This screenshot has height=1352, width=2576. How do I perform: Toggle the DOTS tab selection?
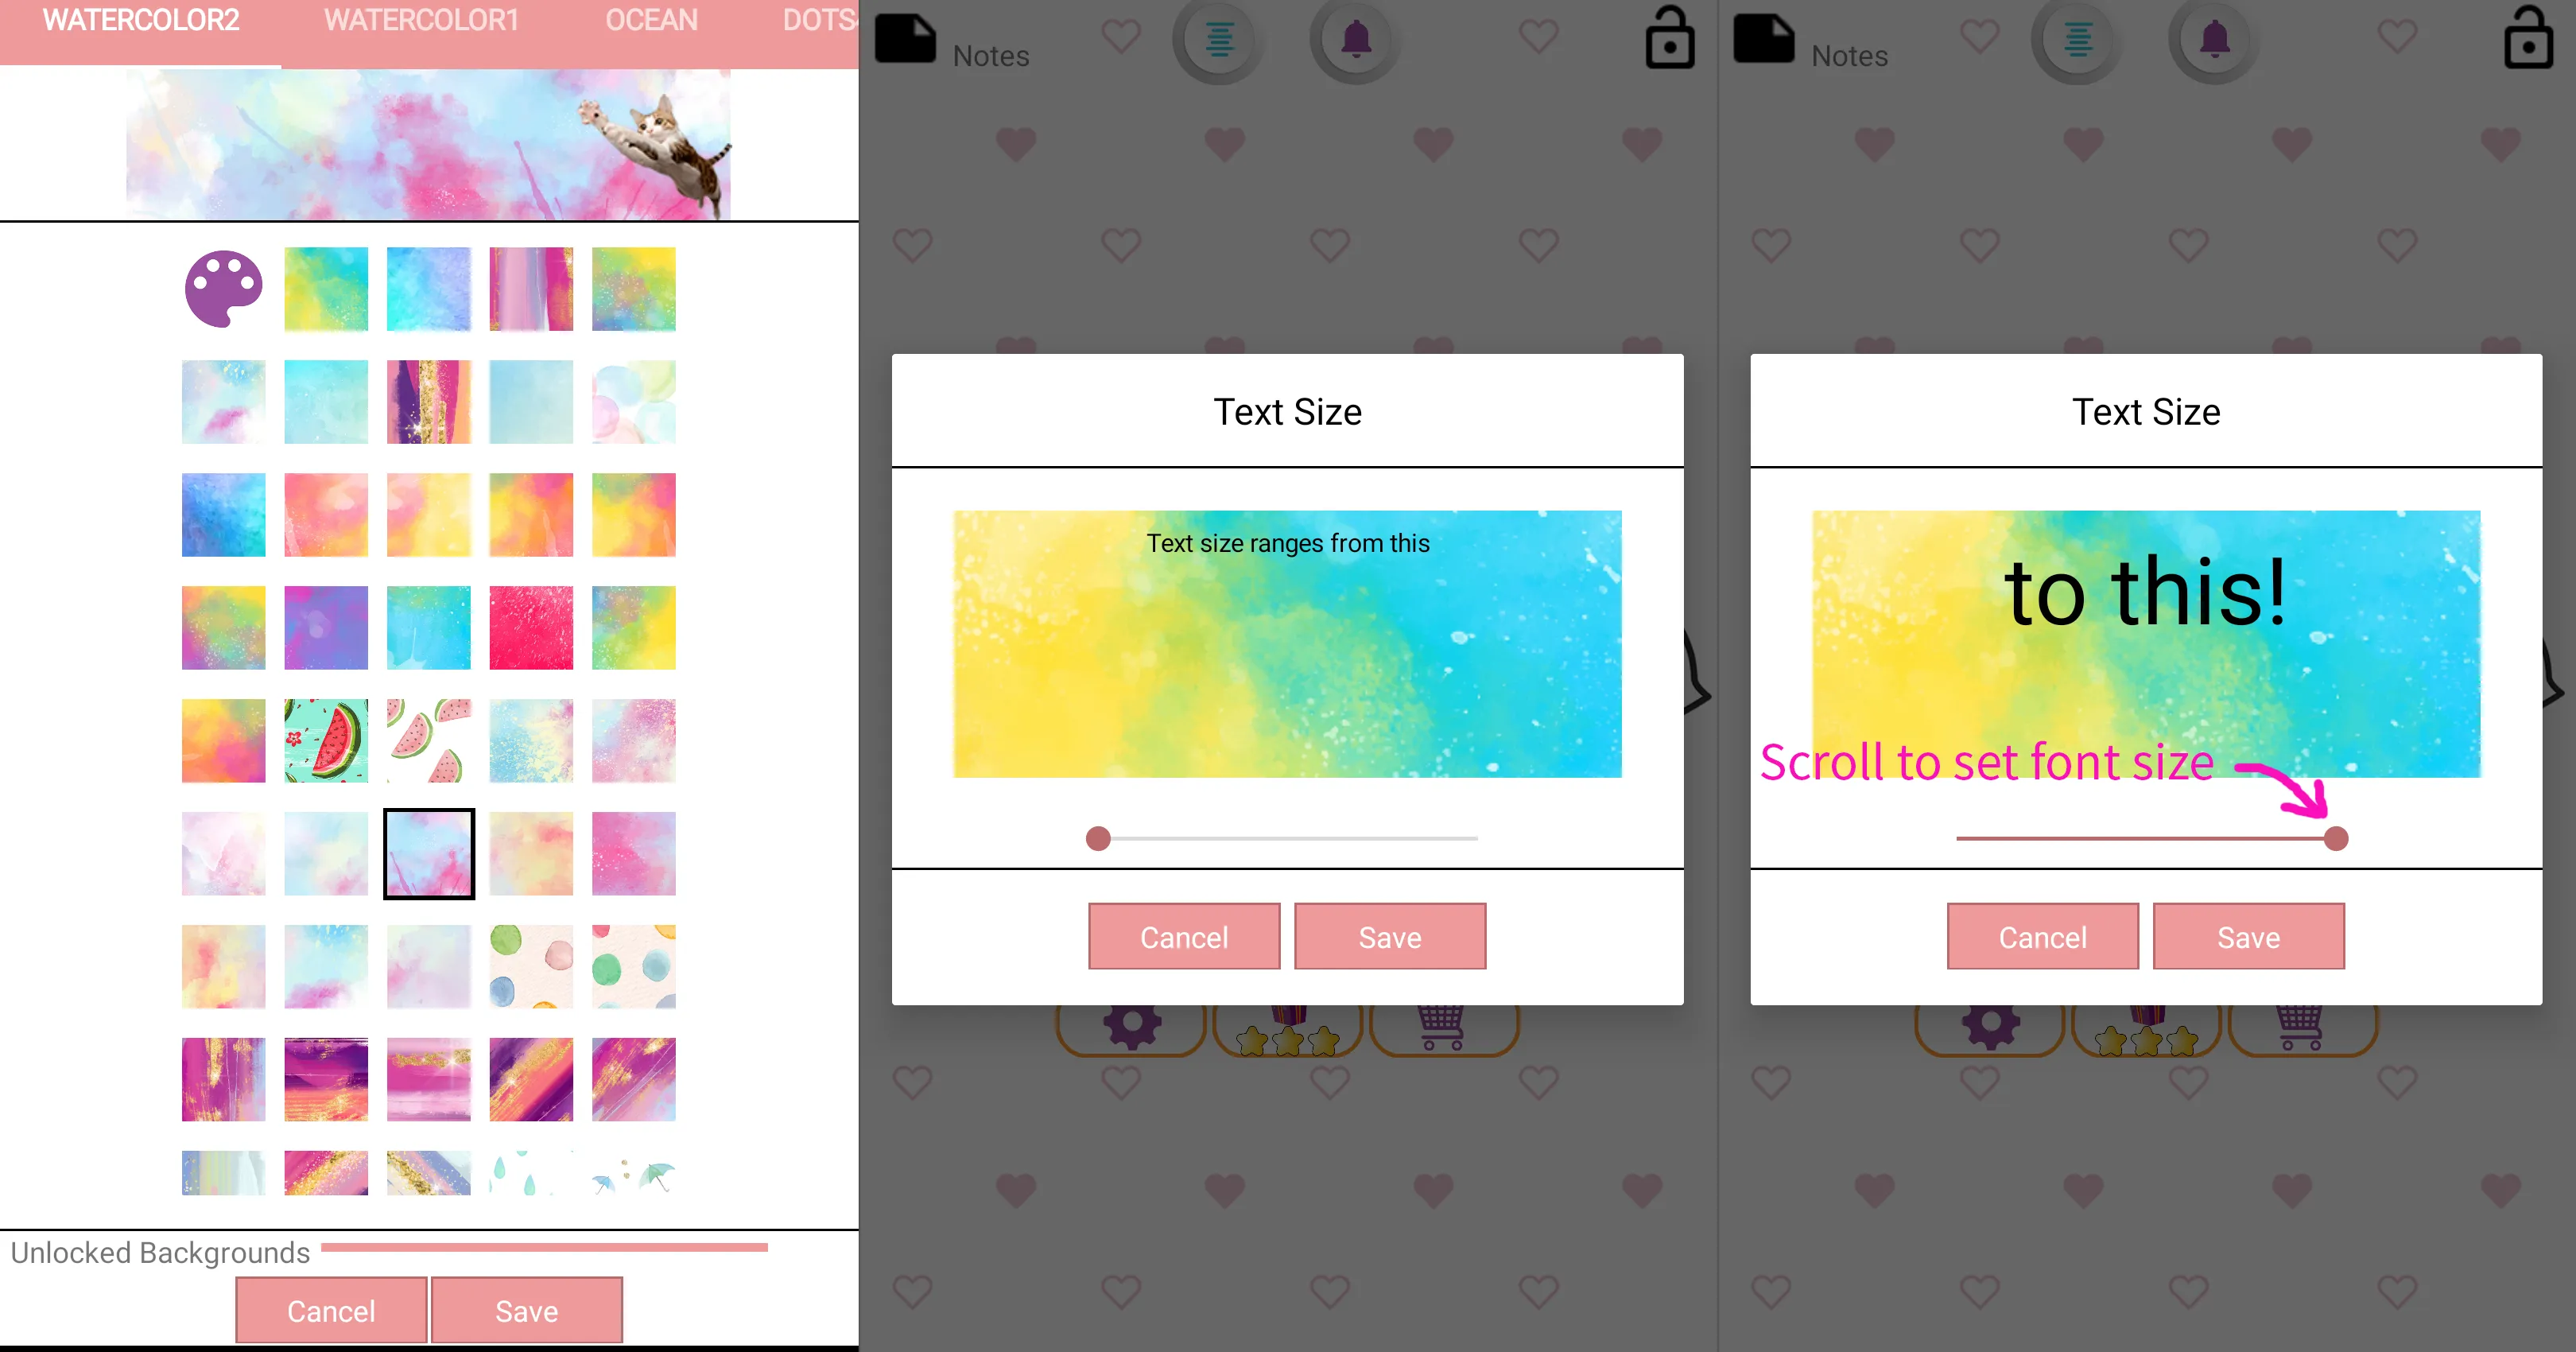click(x=818, y=21)
